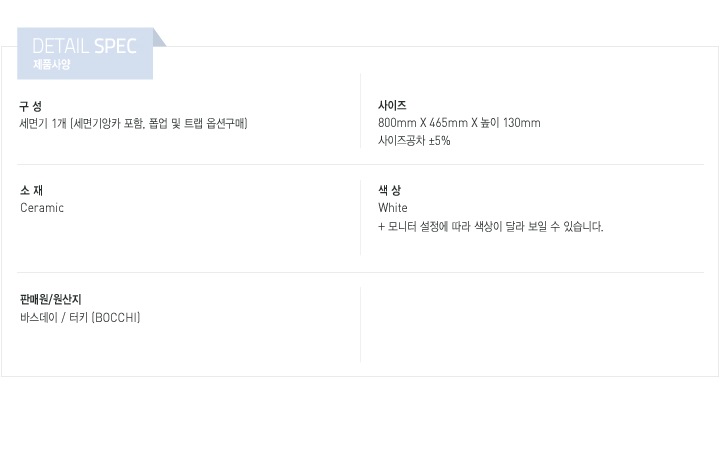Click the monitor color disclaimer note
The image size is (720, 462).
491,227
